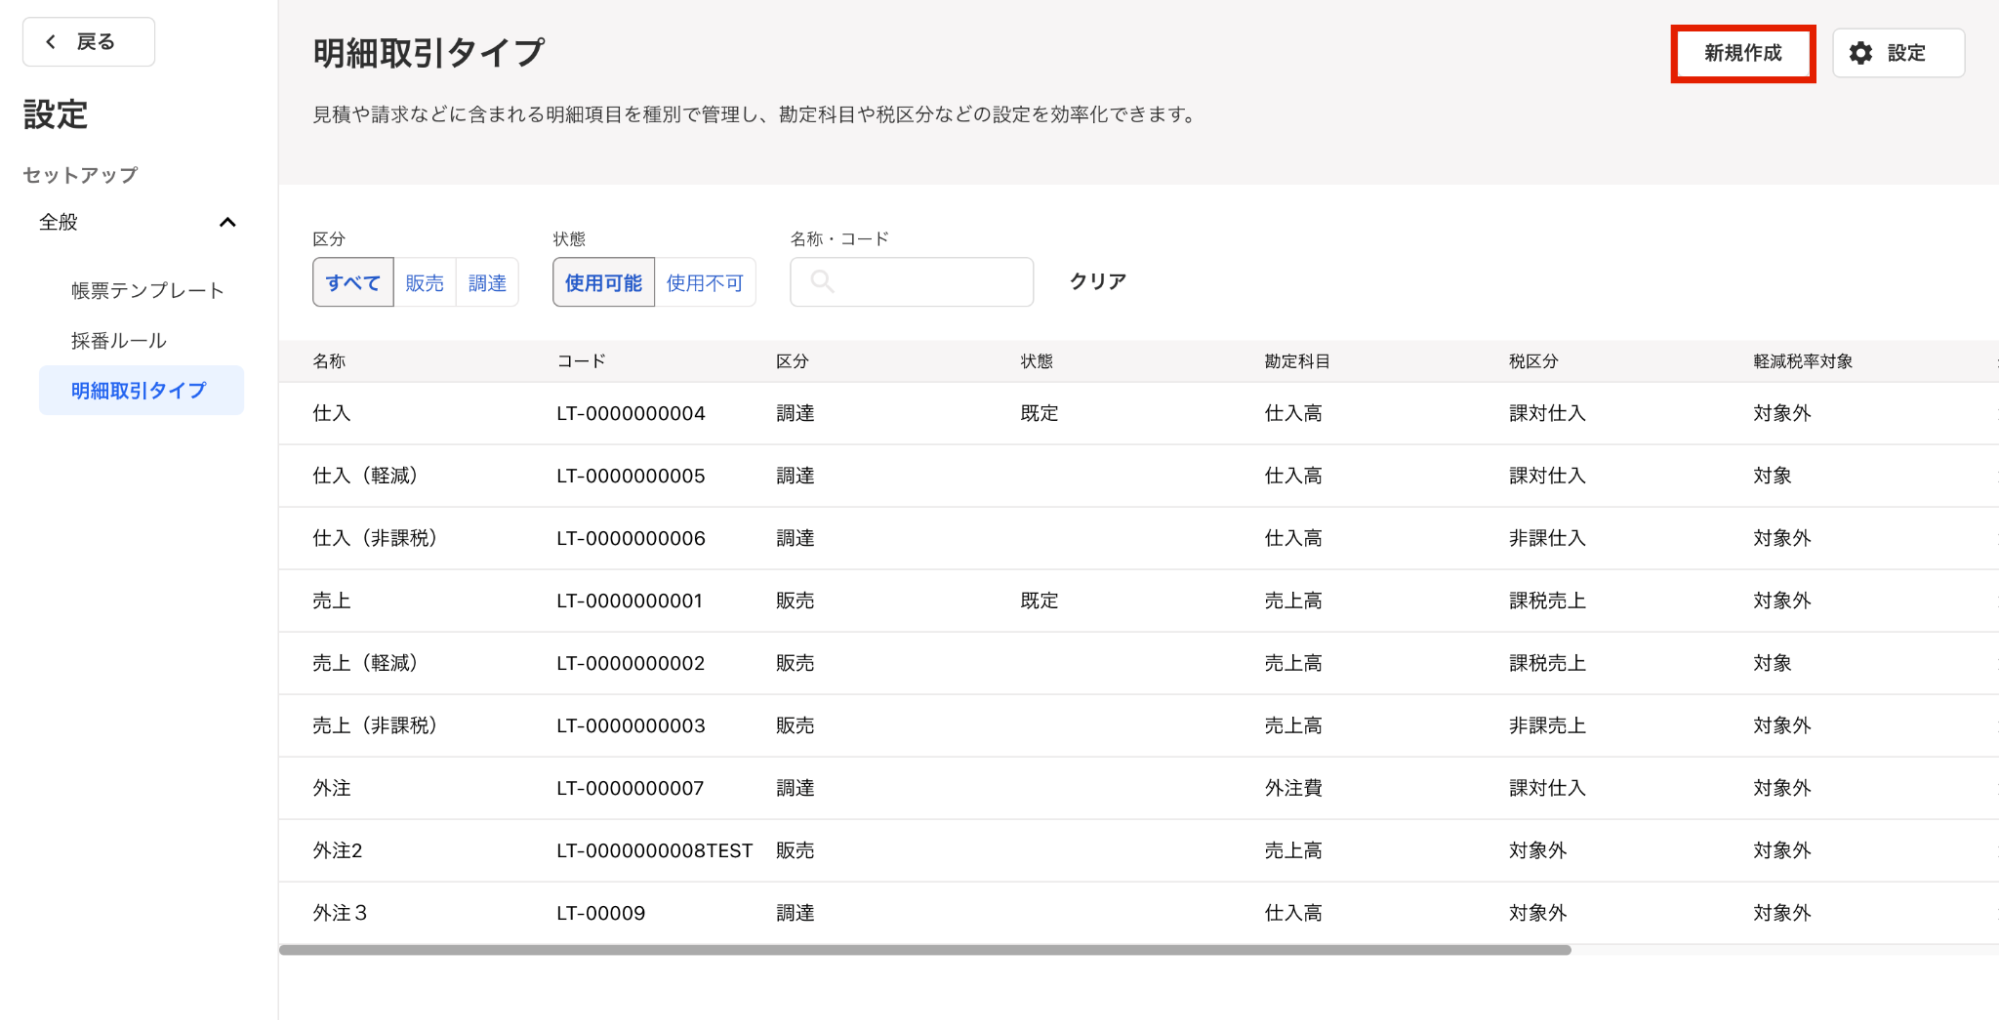Click 非課売上 tax category cell

tap(1547, 726)
